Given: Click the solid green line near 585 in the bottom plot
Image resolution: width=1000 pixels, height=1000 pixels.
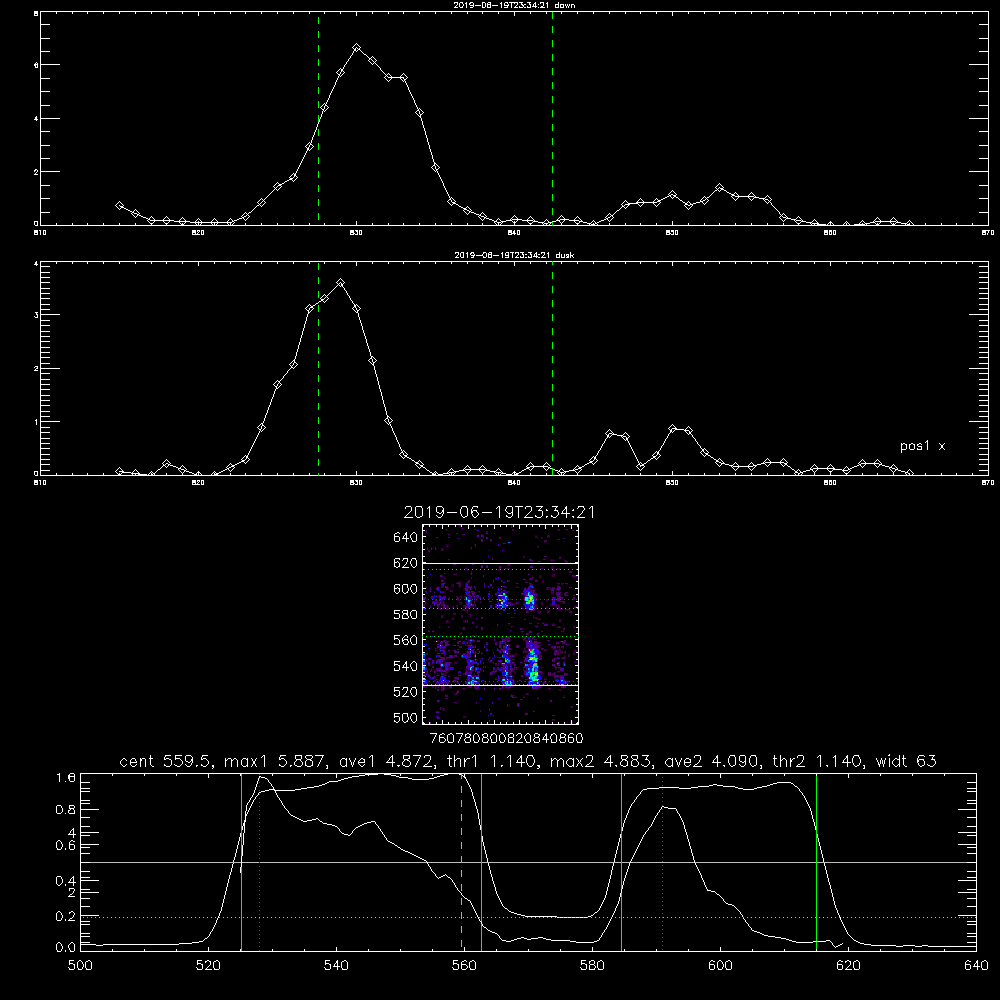Looking at the screenshot, I should point(621,861).
